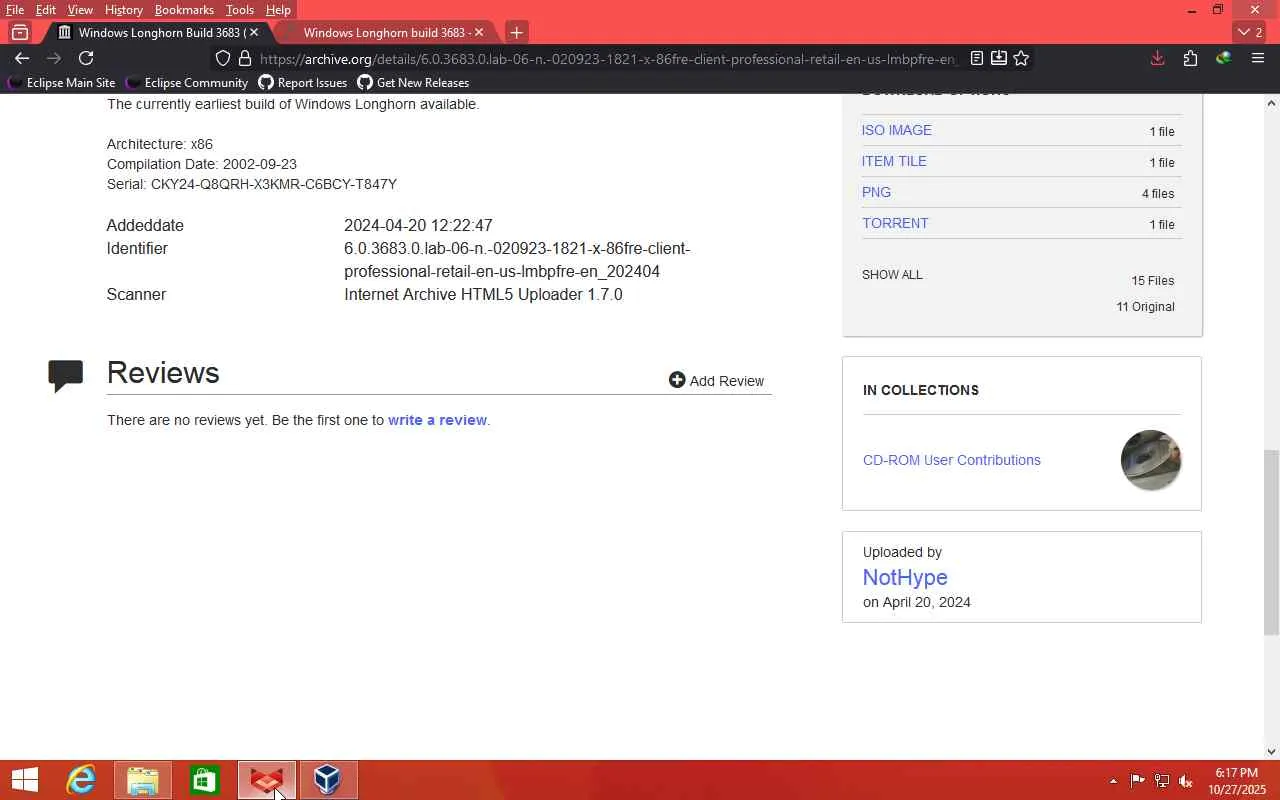Open a new browser tab

[516, 32]
